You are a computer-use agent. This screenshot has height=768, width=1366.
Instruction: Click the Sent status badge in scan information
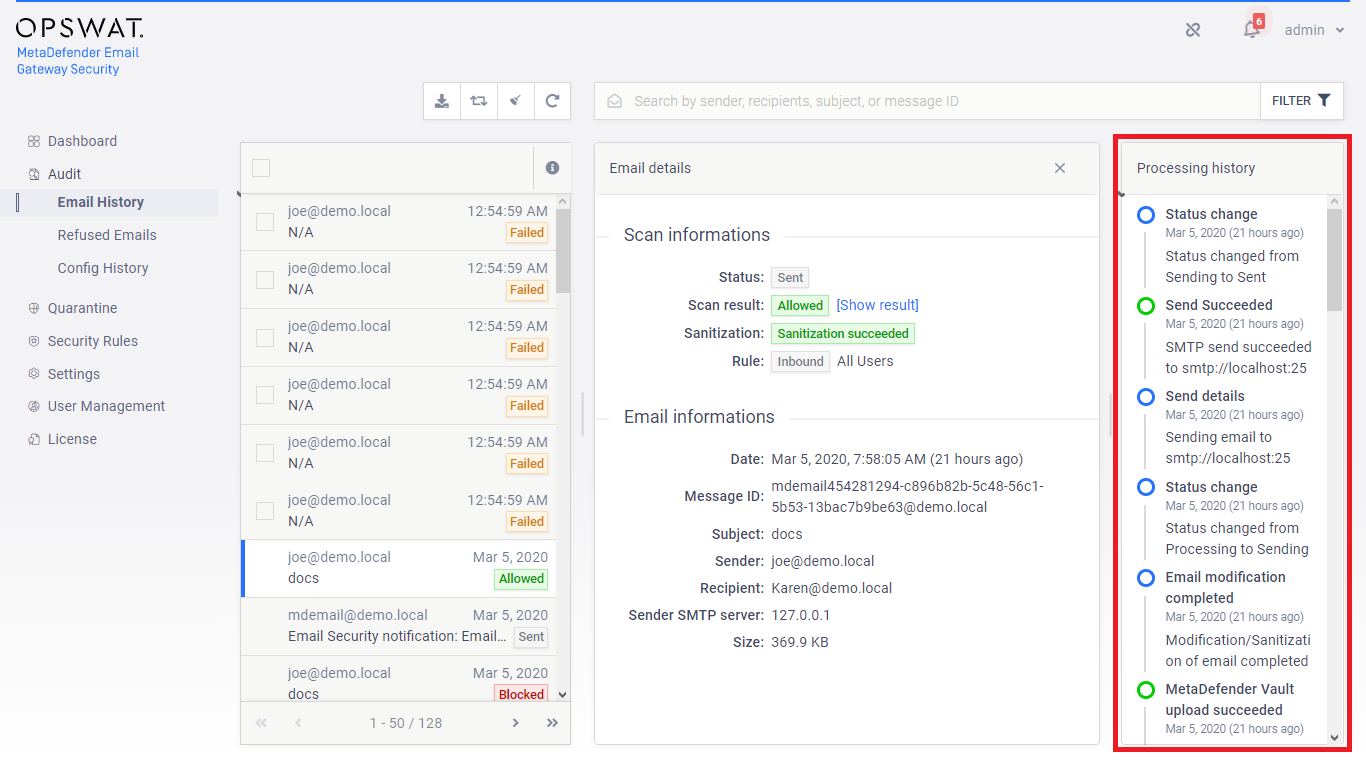pyautogui.click(x=790, y=278)
